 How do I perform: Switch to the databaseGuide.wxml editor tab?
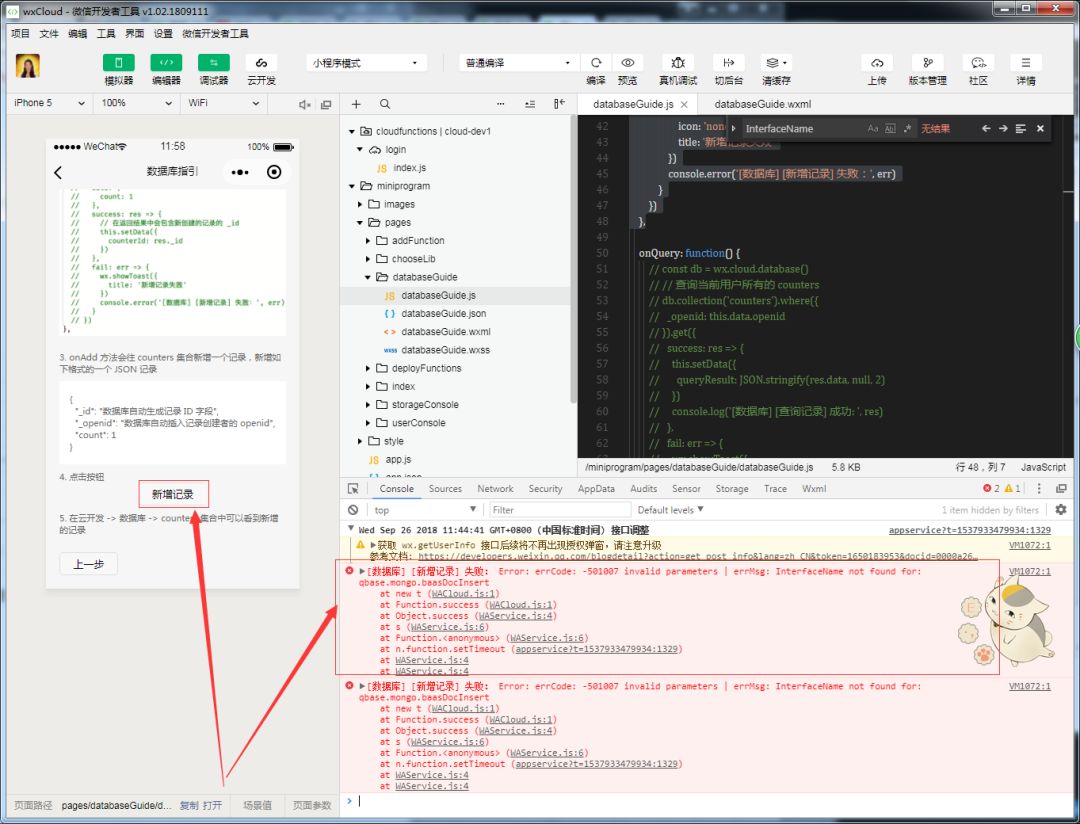tap(762, 104)
